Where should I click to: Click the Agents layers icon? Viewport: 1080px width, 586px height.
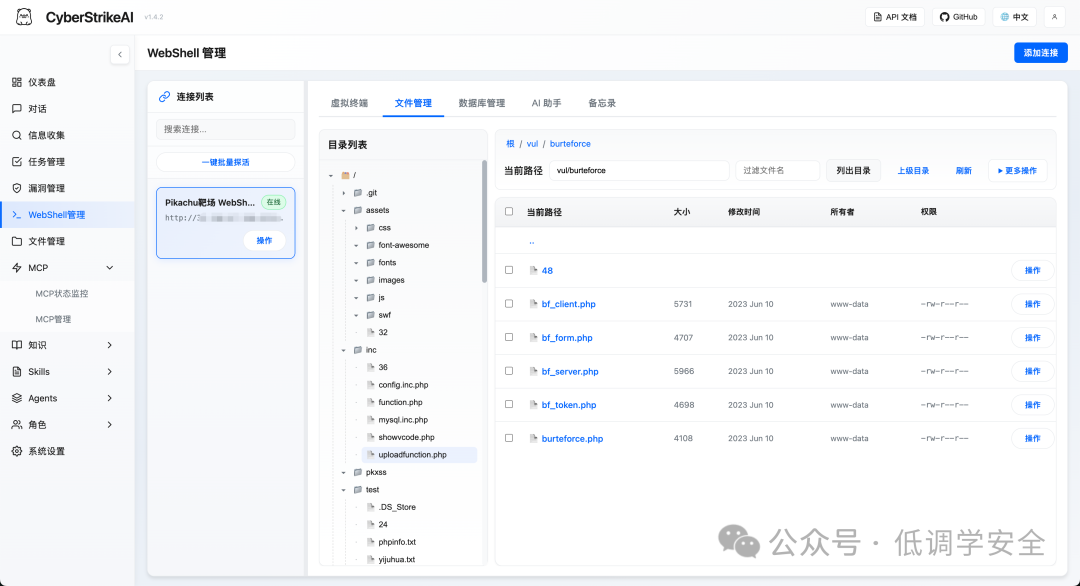[17, 398]
